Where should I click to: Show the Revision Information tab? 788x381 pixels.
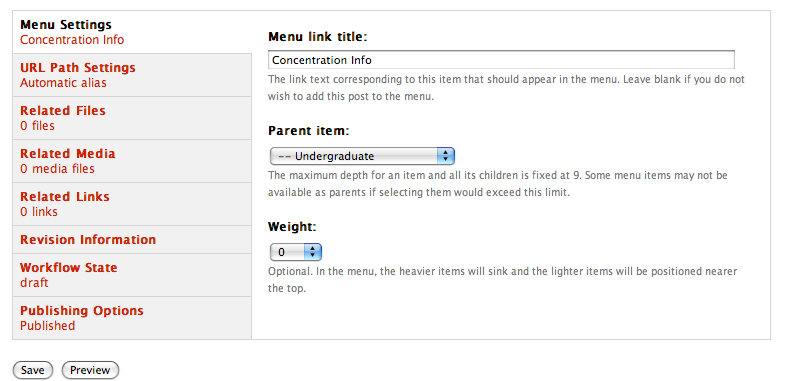pos(132,240)
